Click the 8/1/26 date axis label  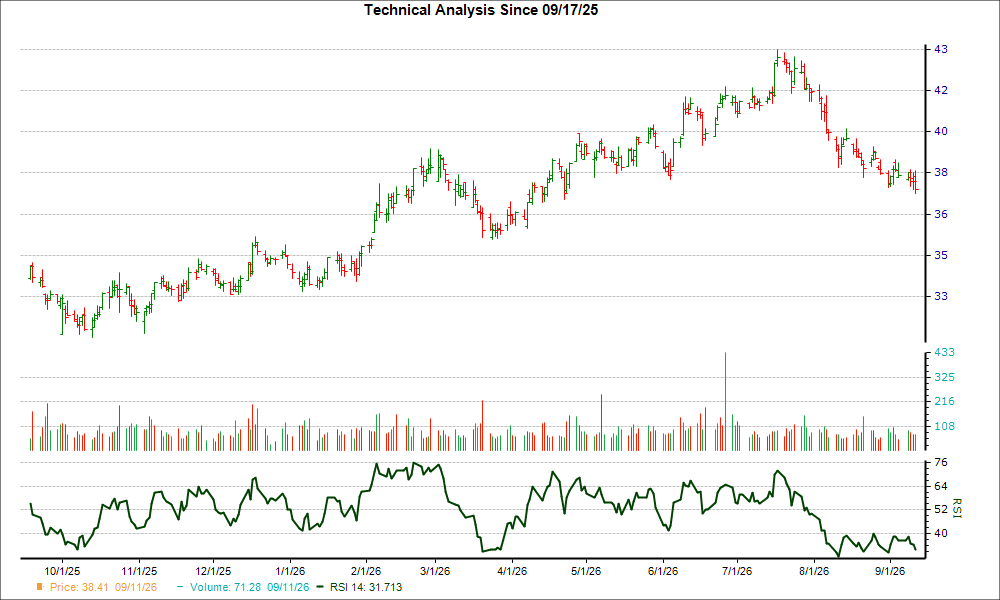814,571
